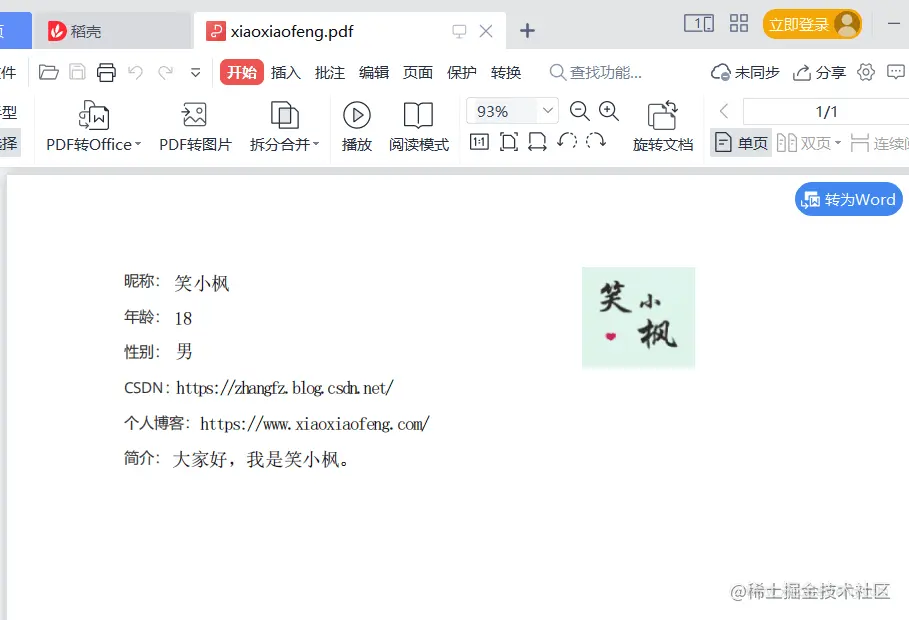Viewport: 909px width, 620px height.
Task: Click the 未同步 cloud sync button
Action: click(x=745, y=72)
